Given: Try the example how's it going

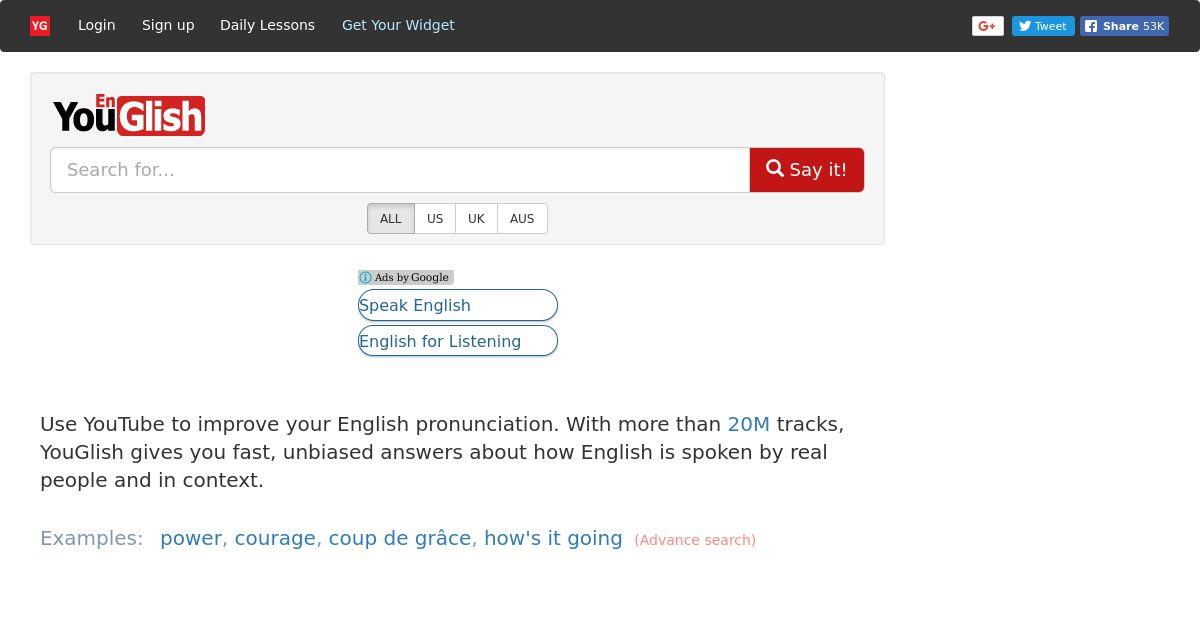Looking at the screenshot, I should coord(553,538).
